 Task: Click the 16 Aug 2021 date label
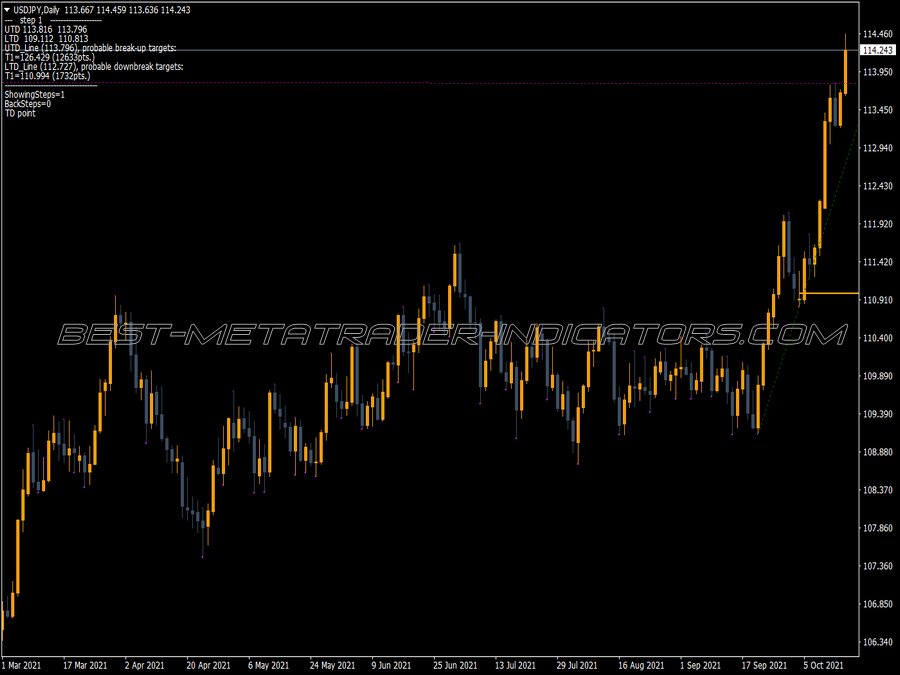641,665
